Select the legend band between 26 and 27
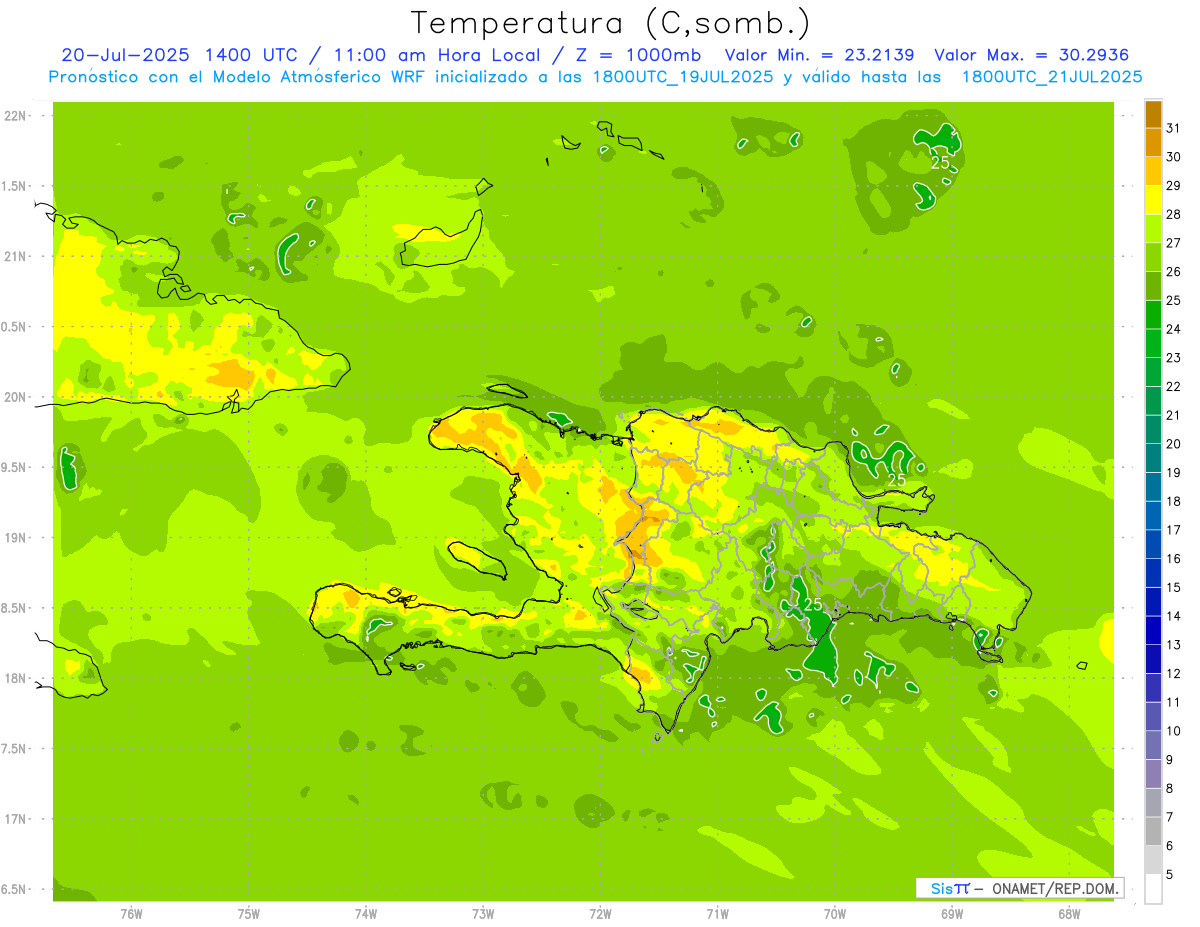Screen dimensions: 1200x927 tap(1153, 258)
